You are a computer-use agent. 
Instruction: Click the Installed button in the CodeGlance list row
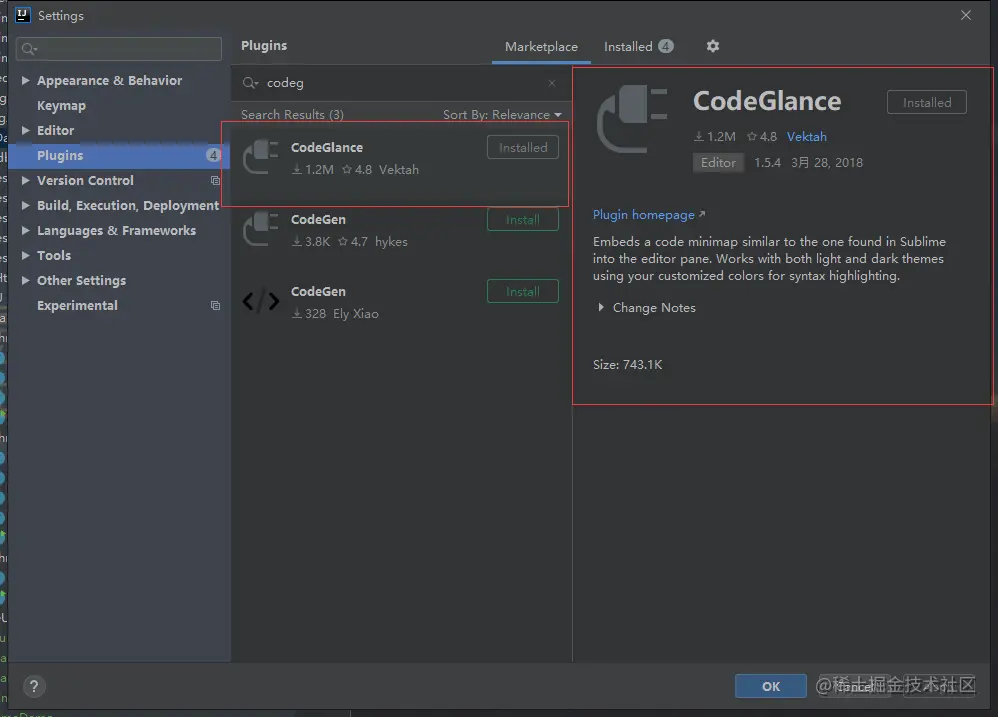click(x=523, y=148)
